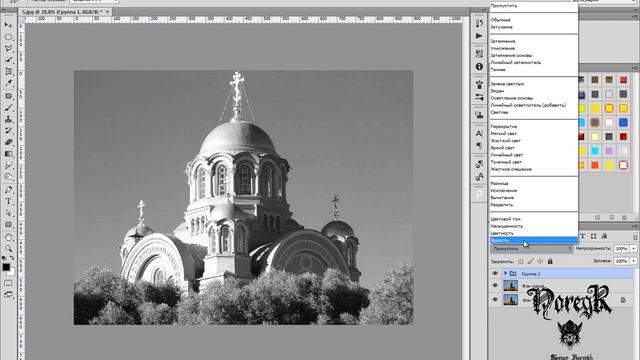640x360 pixels.
Task: Toggle lock image pixels brush icon
Action: point(531,261)
